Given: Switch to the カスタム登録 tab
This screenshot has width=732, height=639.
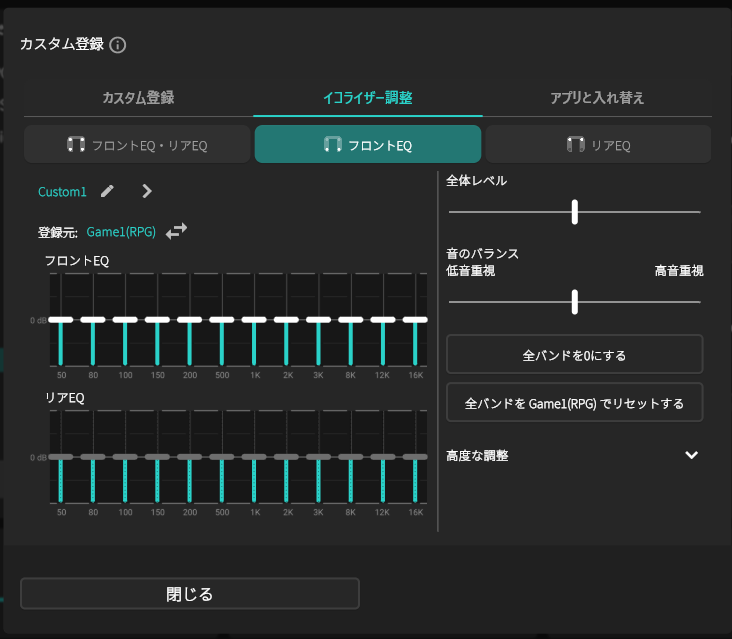Looking at the screenshot, I should [x=138, y=98].
